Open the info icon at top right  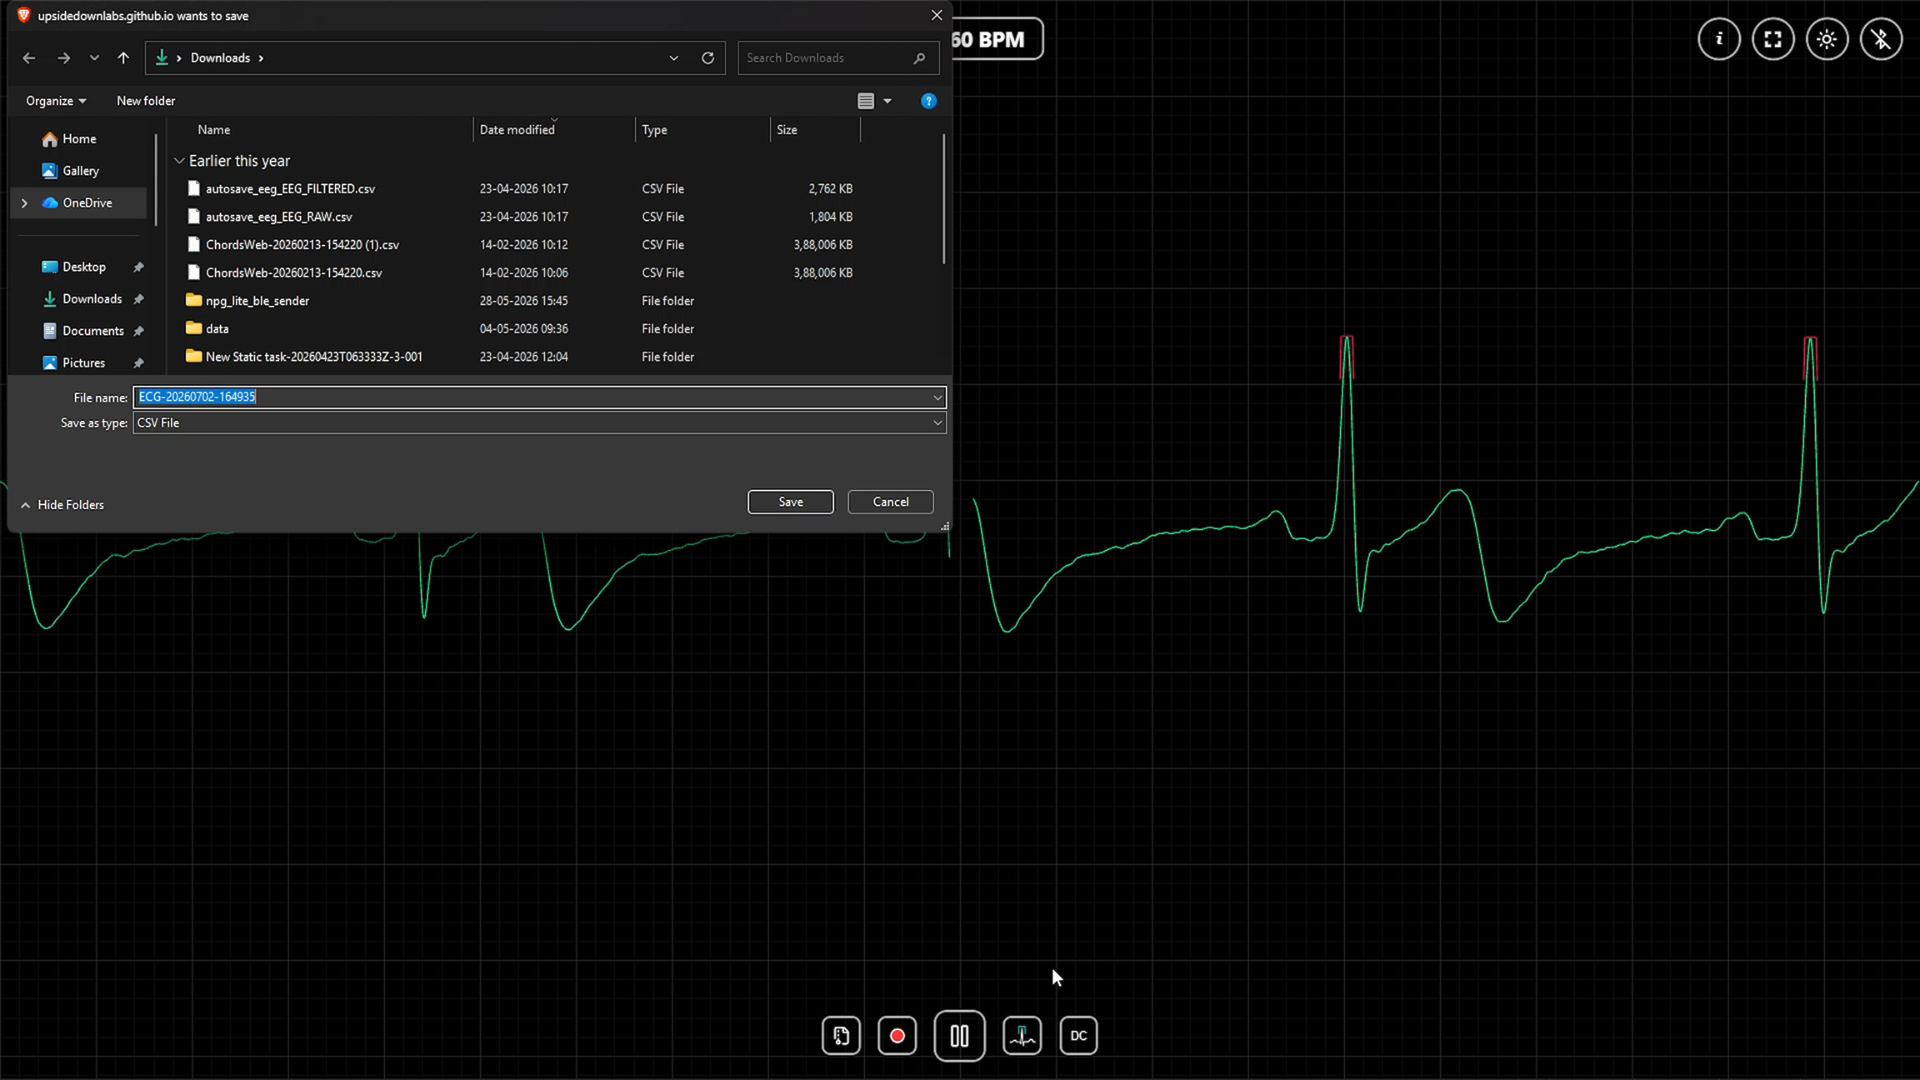(1719, 39)
